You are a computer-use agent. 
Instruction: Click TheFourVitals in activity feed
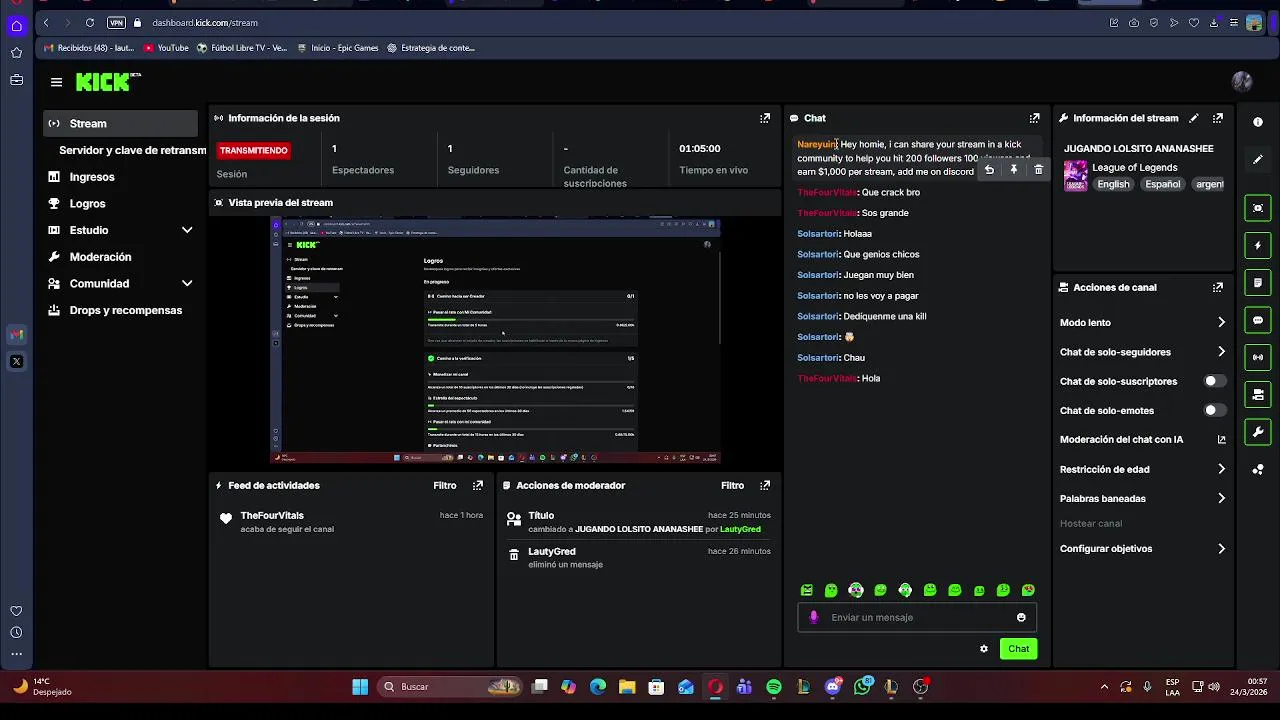point(272,515)
